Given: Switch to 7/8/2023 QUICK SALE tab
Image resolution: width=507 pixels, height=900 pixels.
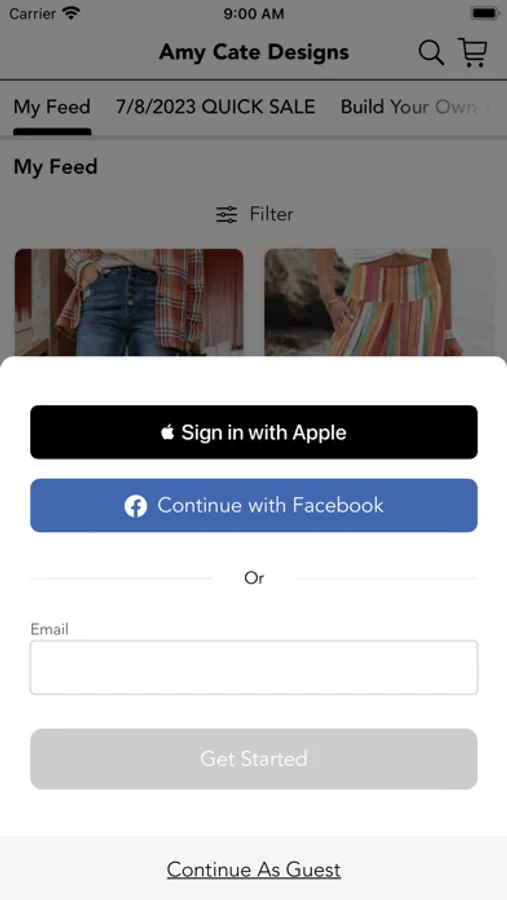Looking at the screenshot, I should pos(215,107).
